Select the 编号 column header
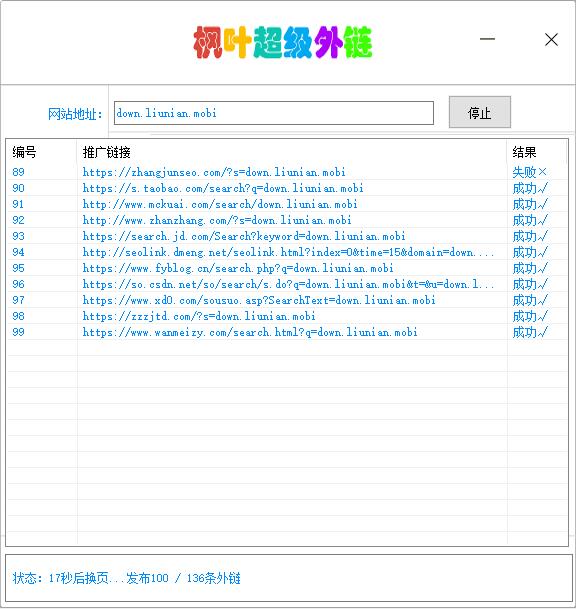 [24, 152]
